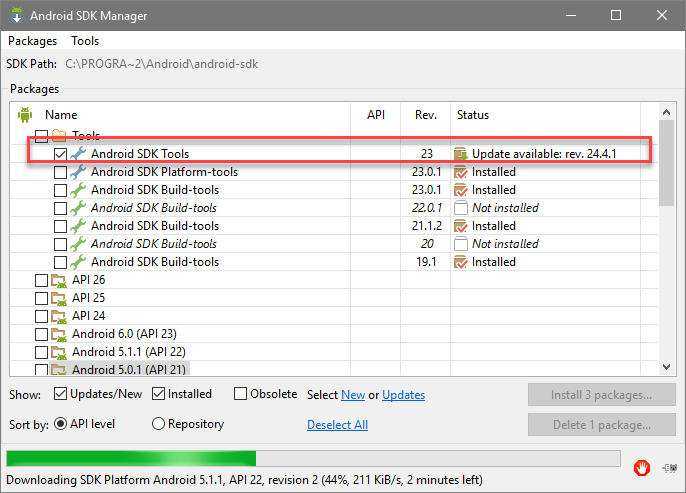Image resolution: width=686 pixels, height=493 pixels.
Task: Check Build-tools rev 20 checkbox
Action: coord(60,244)
